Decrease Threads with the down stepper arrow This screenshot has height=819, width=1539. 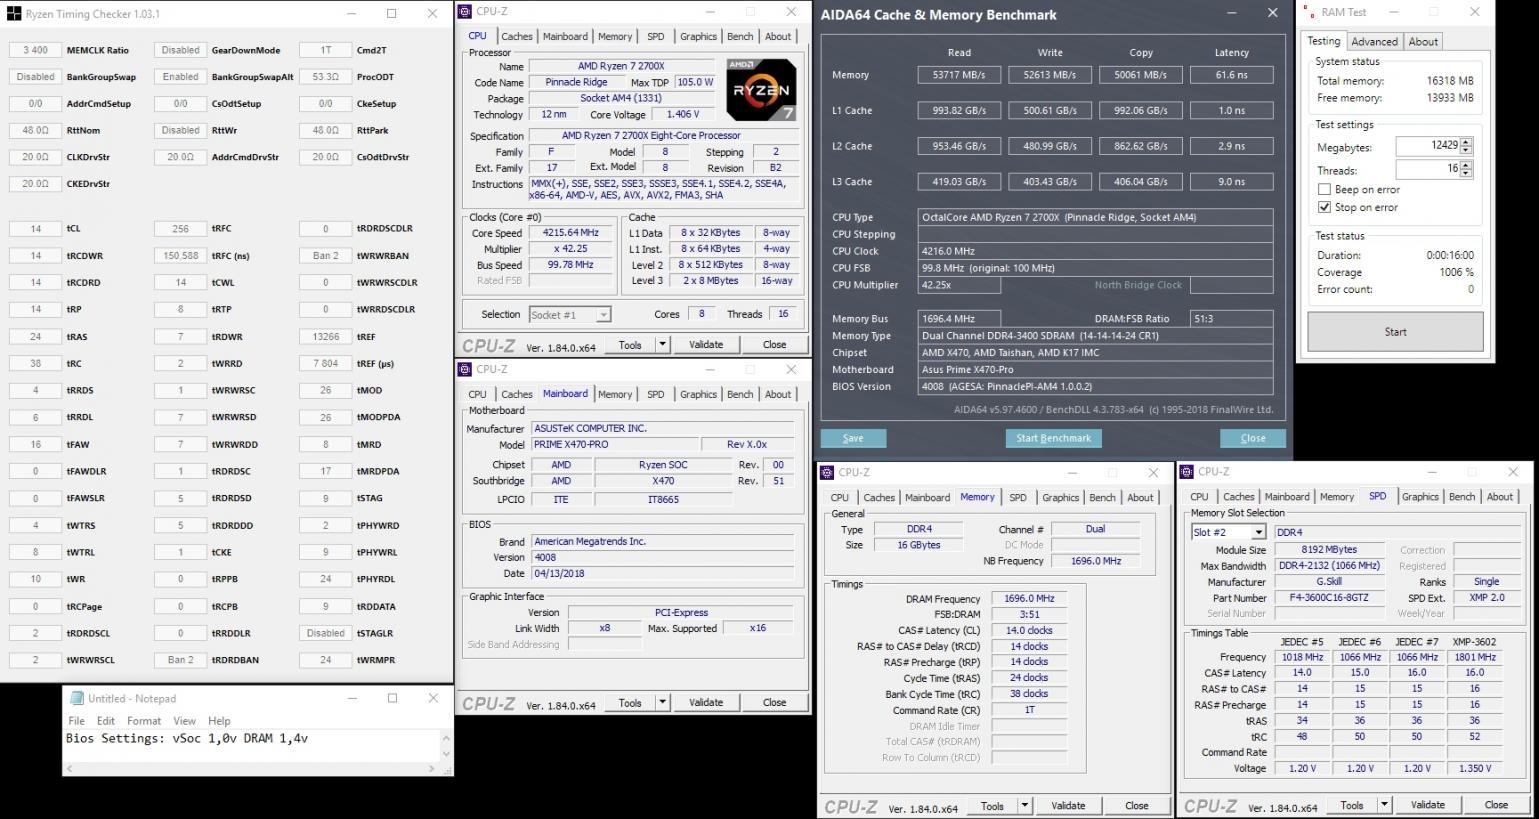pos(1466,174)
